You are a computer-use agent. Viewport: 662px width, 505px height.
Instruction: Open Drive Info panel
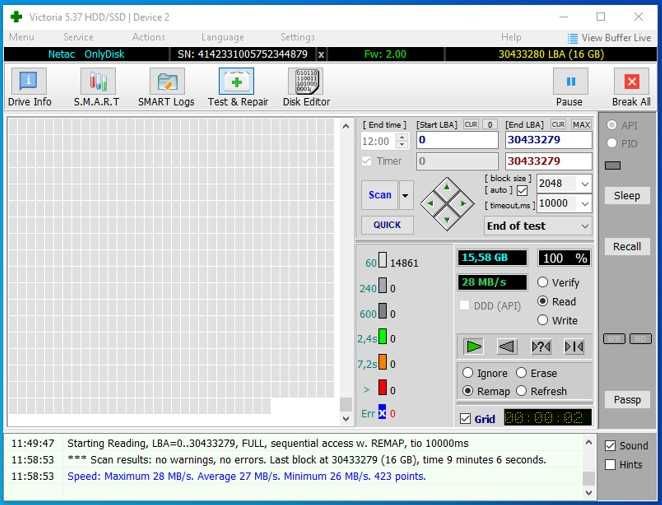point(29,81)
